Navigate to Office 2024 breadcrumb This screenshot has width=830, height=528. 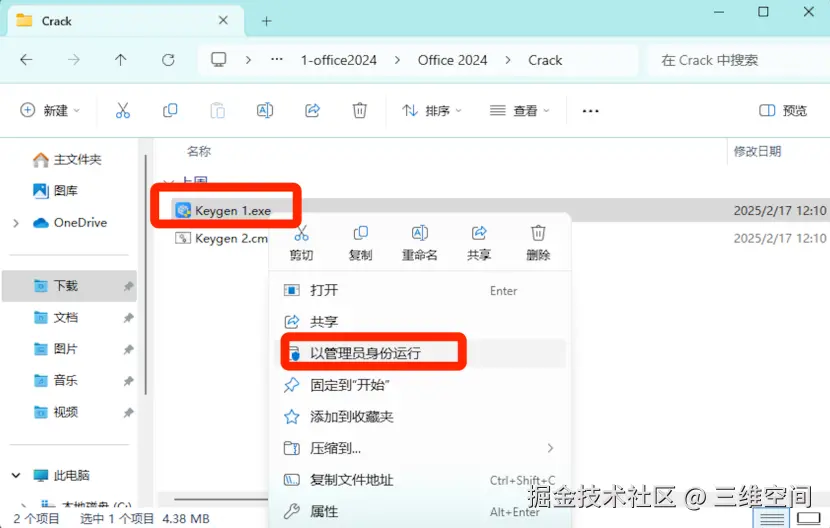pos(453,60)
